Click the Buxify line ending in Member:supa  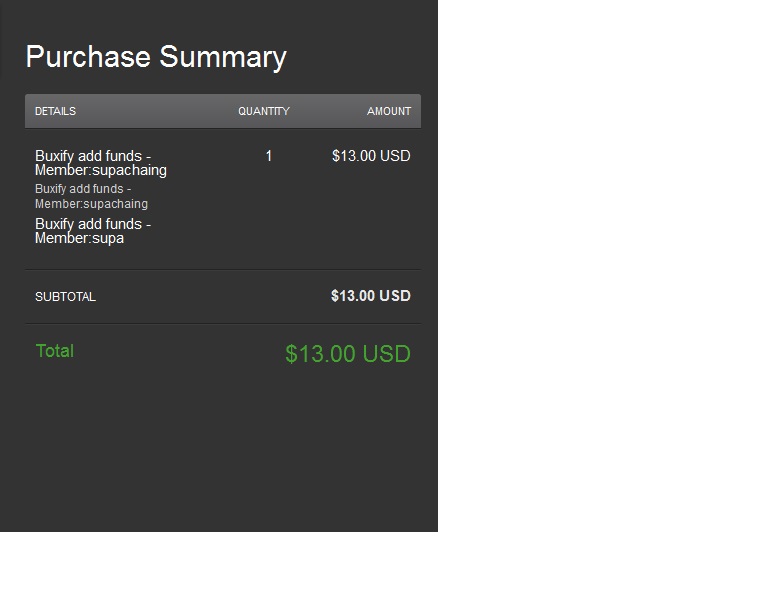(92, 231)
